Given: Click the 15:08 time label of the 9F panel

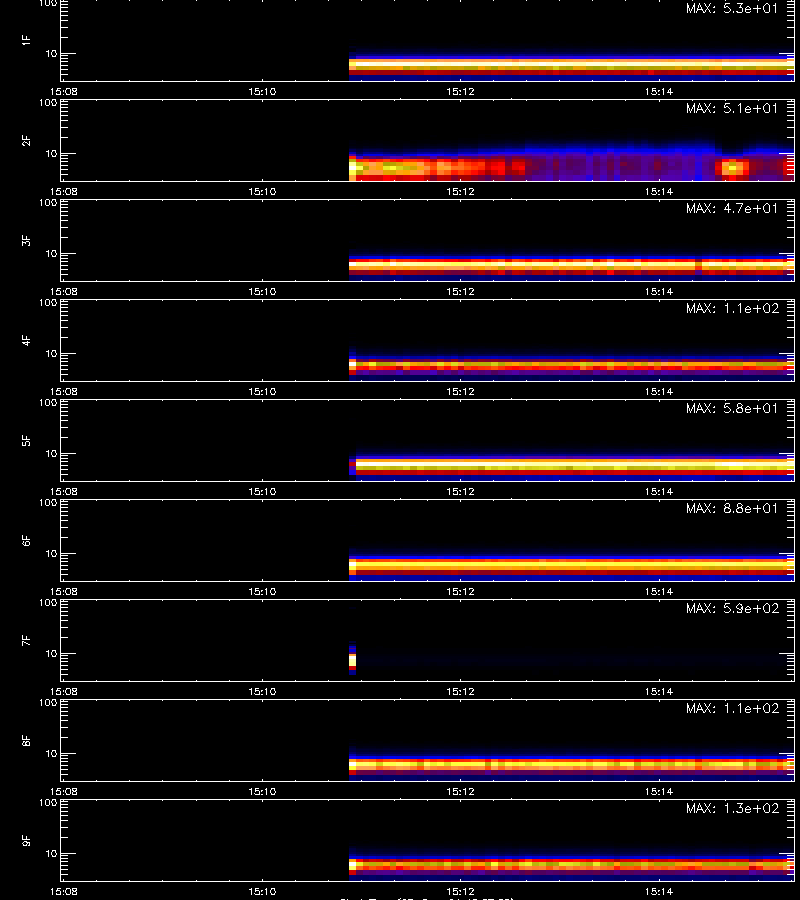Looking at the screenshot, I should [x=64, y=891].
